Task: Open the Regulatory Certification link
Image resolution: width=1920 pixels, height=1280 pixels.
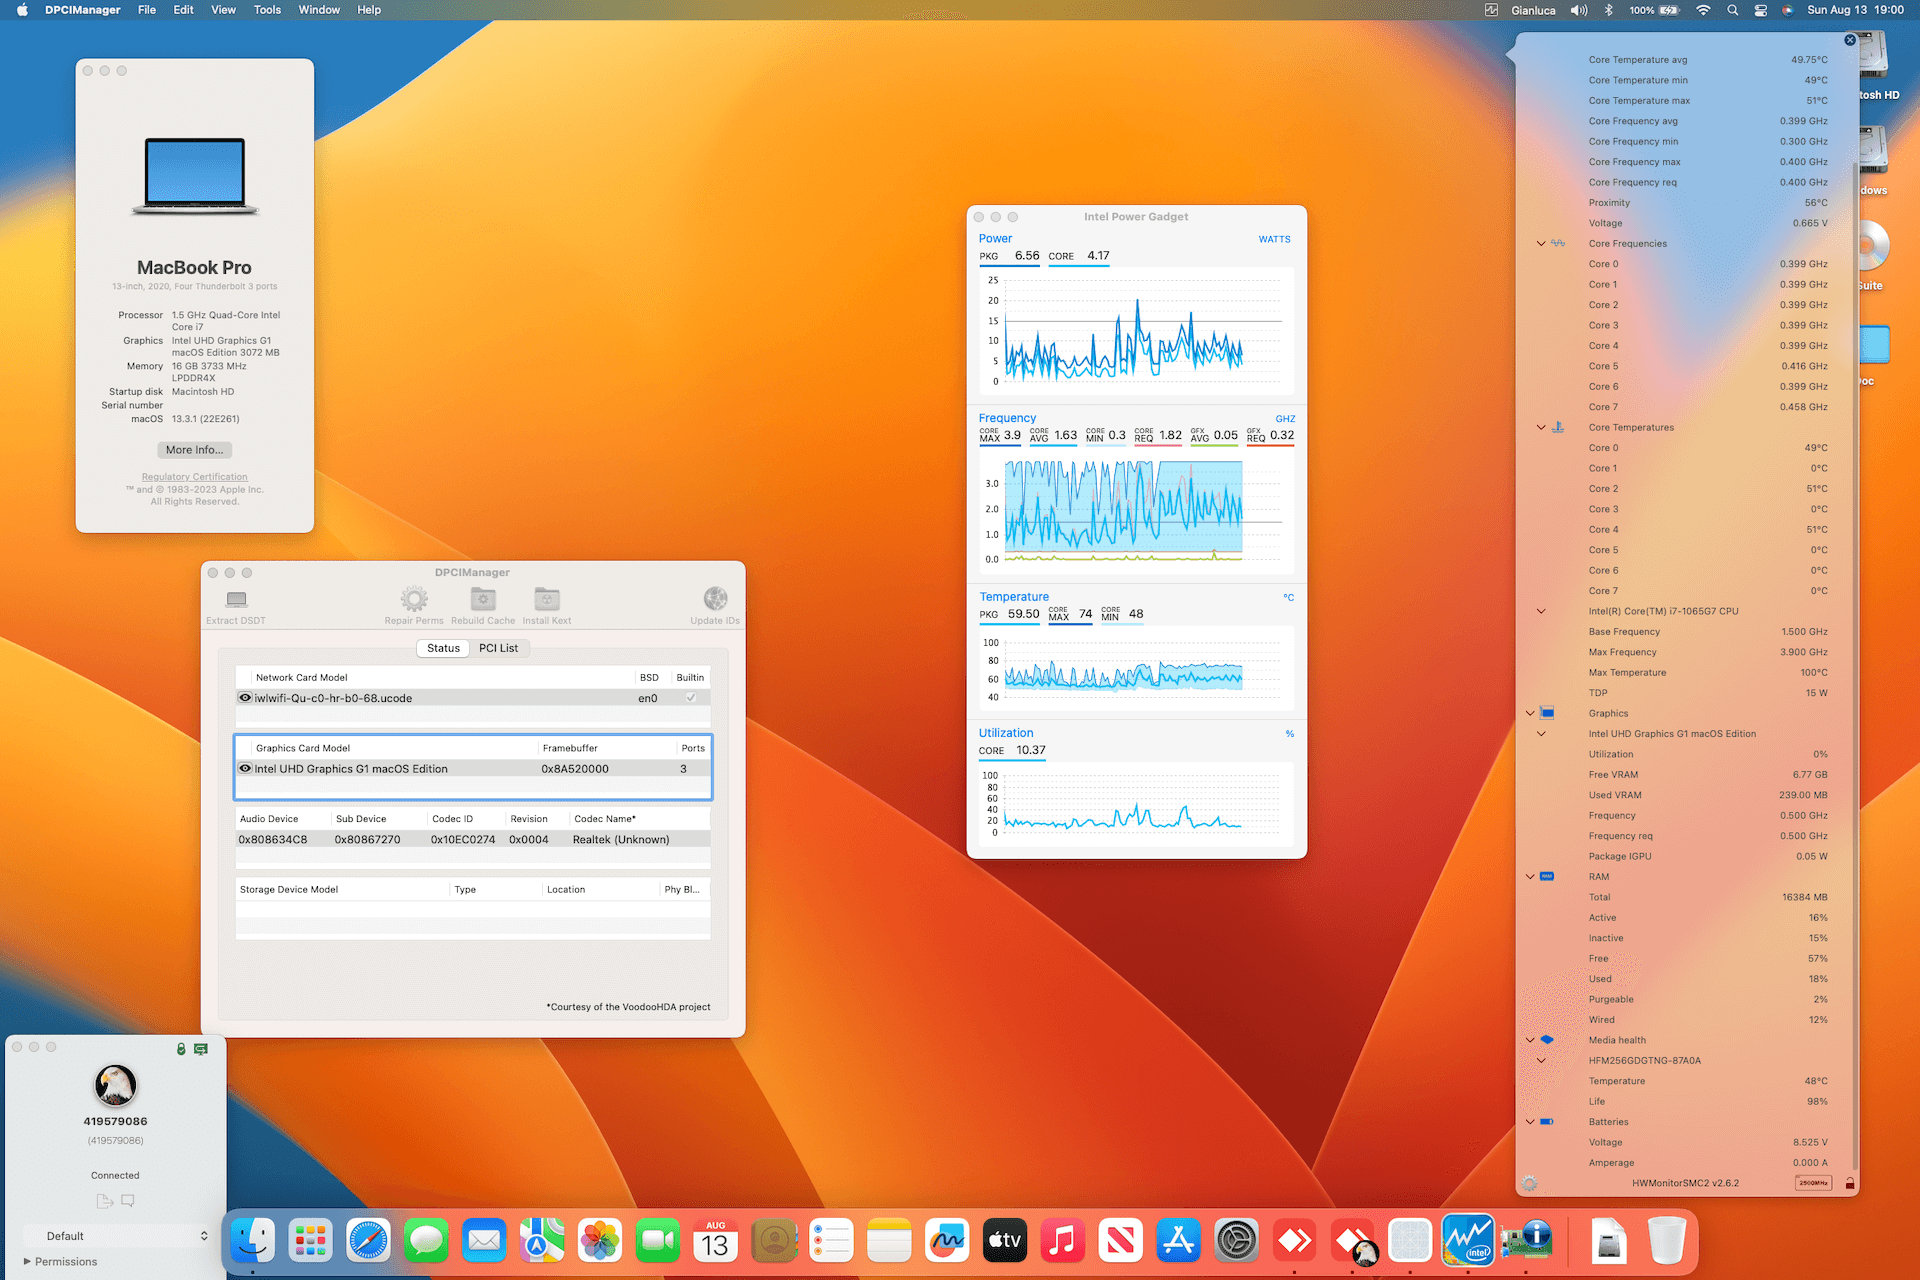Action: (194, 477)
